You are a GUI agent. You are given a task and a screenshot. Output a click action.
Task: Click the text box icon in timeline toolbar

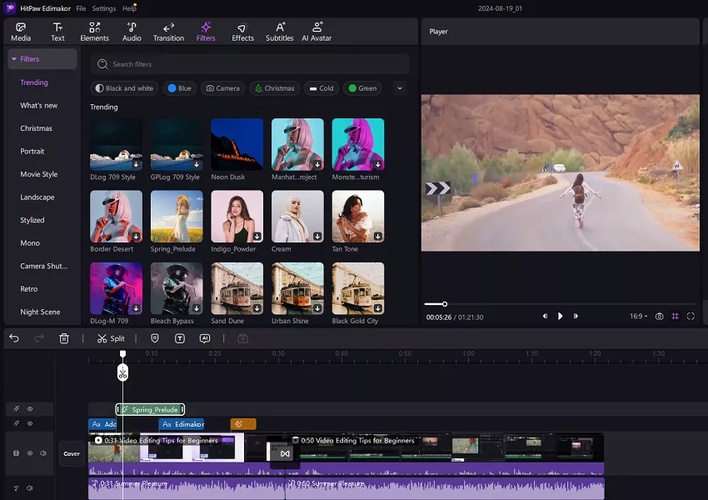tap(180, 338)
